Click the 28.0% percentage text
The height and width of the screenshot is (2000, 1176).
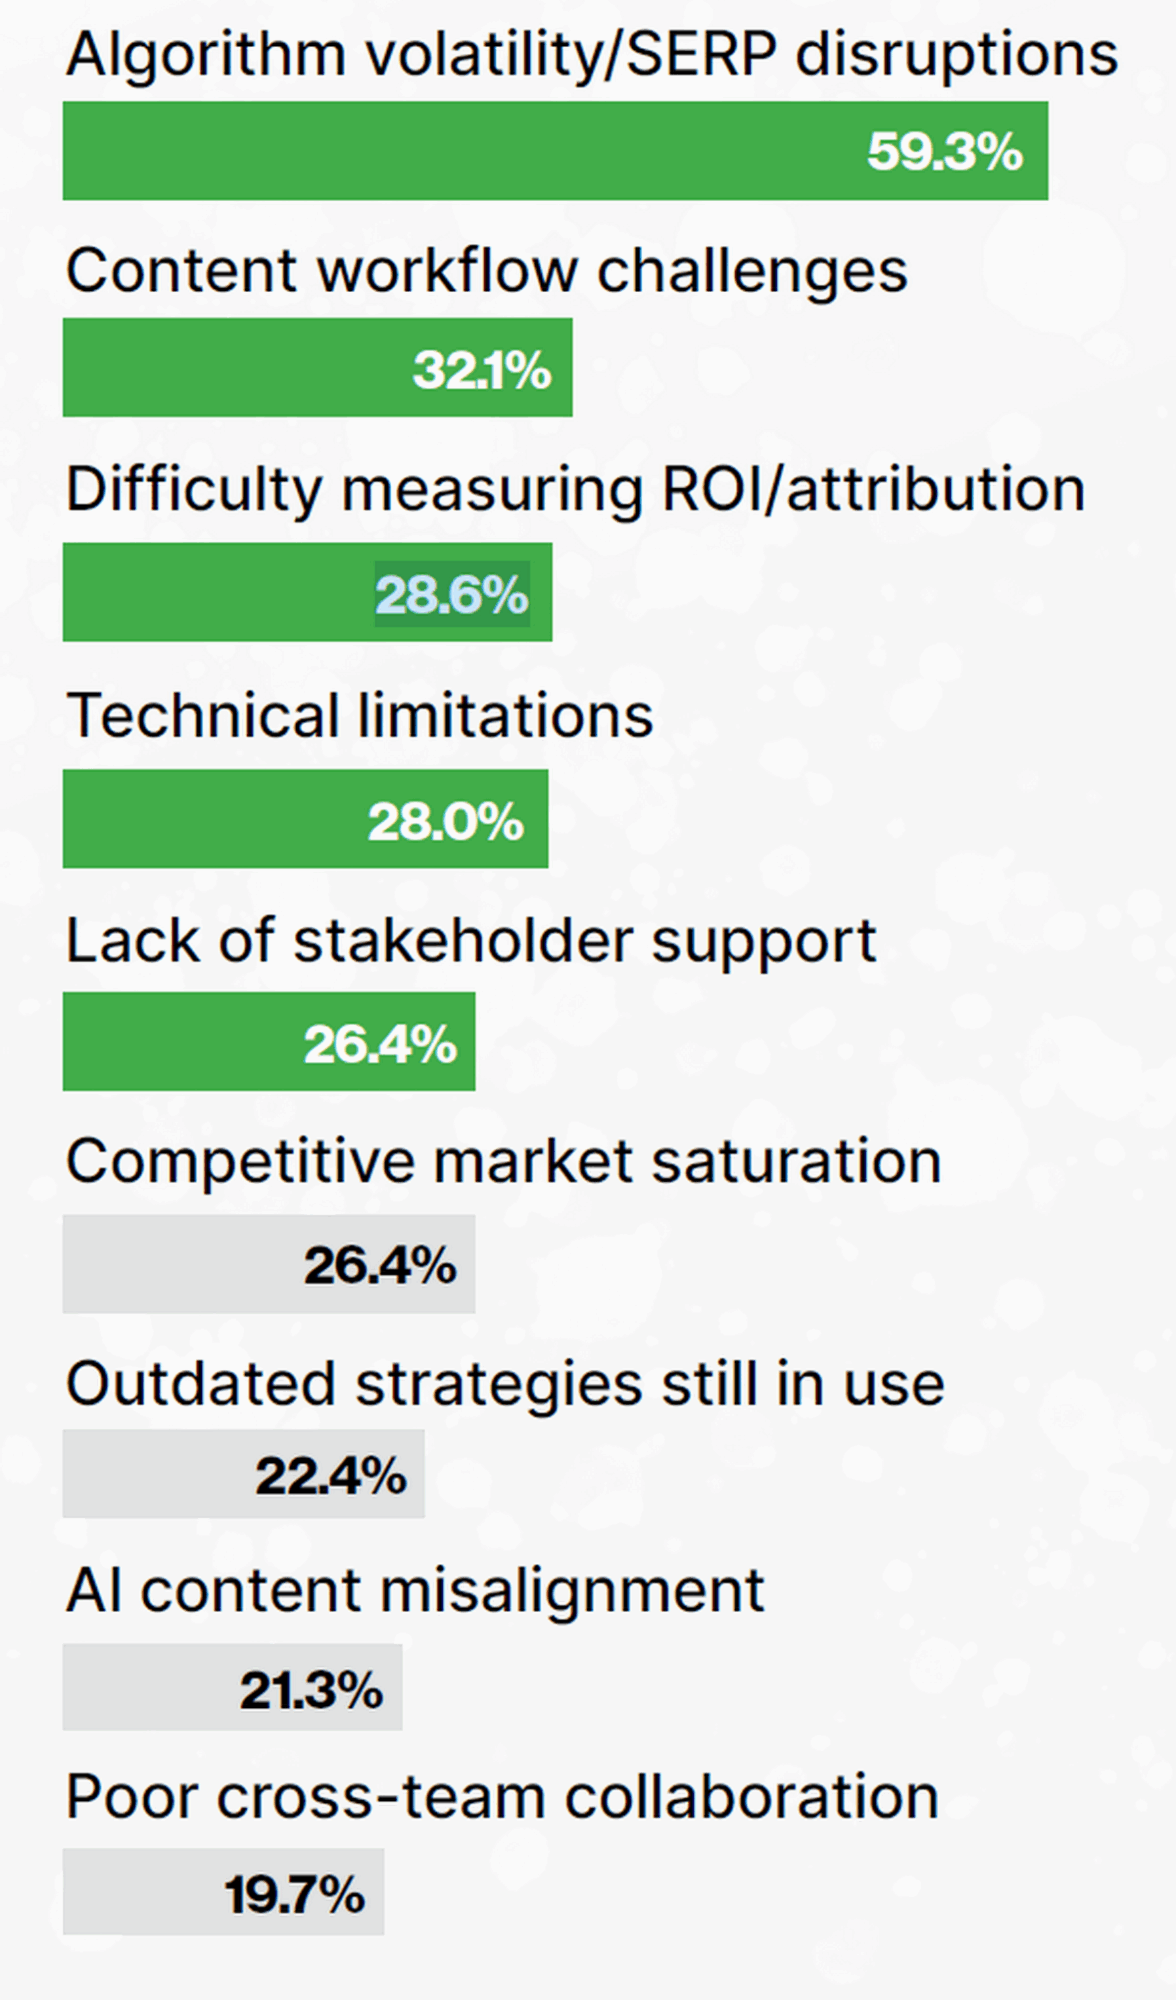point(446,822)
